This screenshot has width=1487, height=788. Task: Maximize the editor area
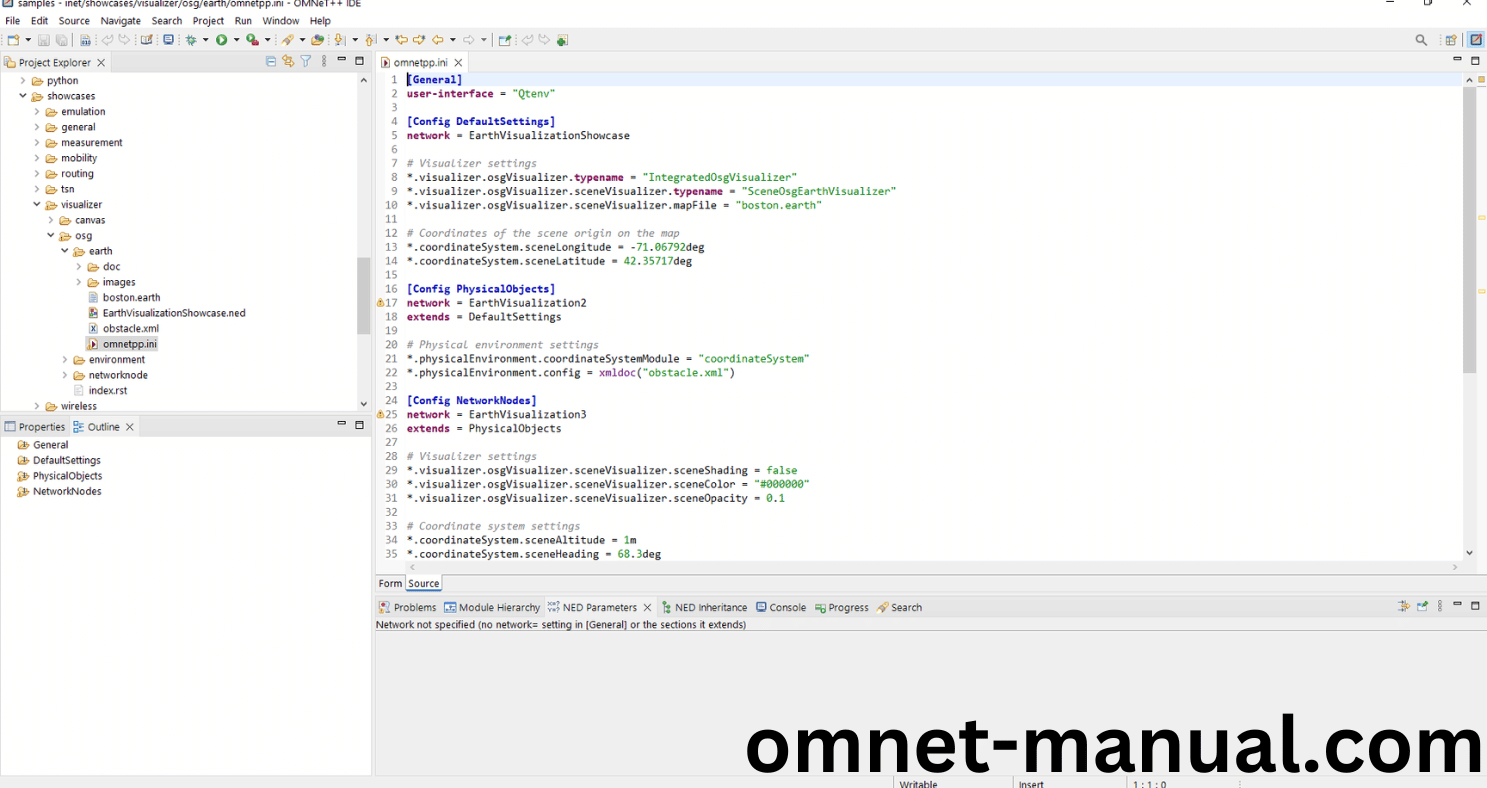point(1474,60)
